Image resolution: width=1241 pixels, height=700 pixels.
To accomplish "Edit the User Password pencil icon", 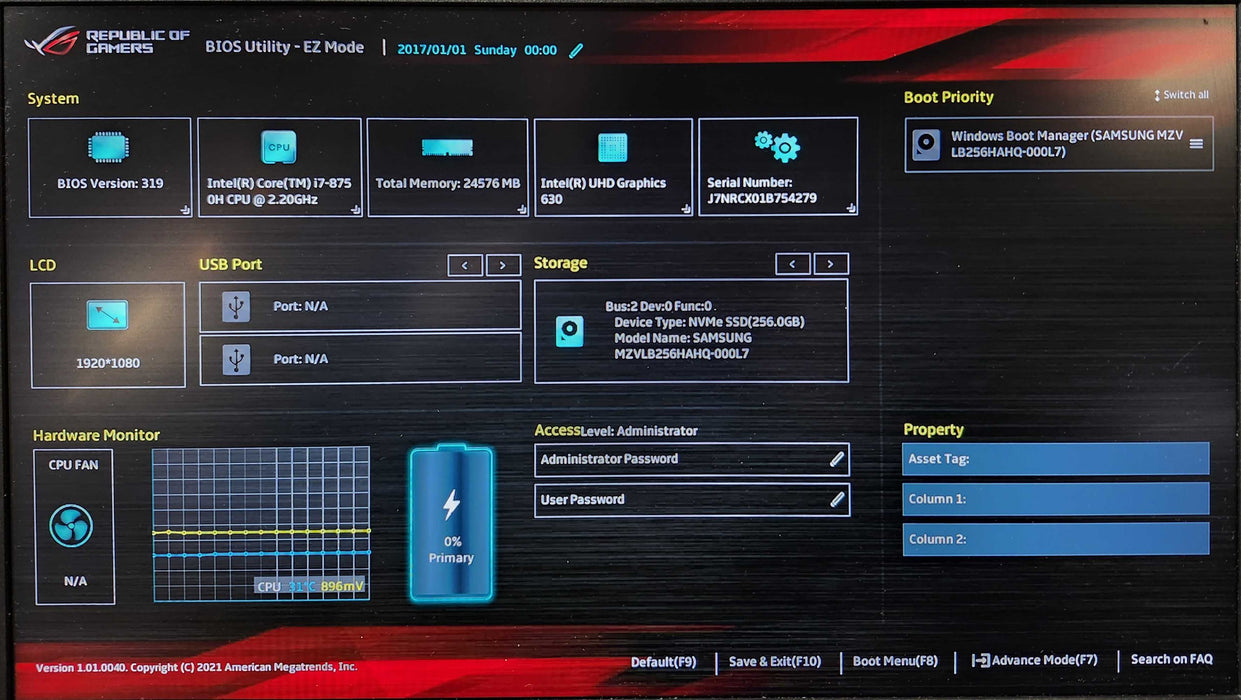I will pos(837,500).
